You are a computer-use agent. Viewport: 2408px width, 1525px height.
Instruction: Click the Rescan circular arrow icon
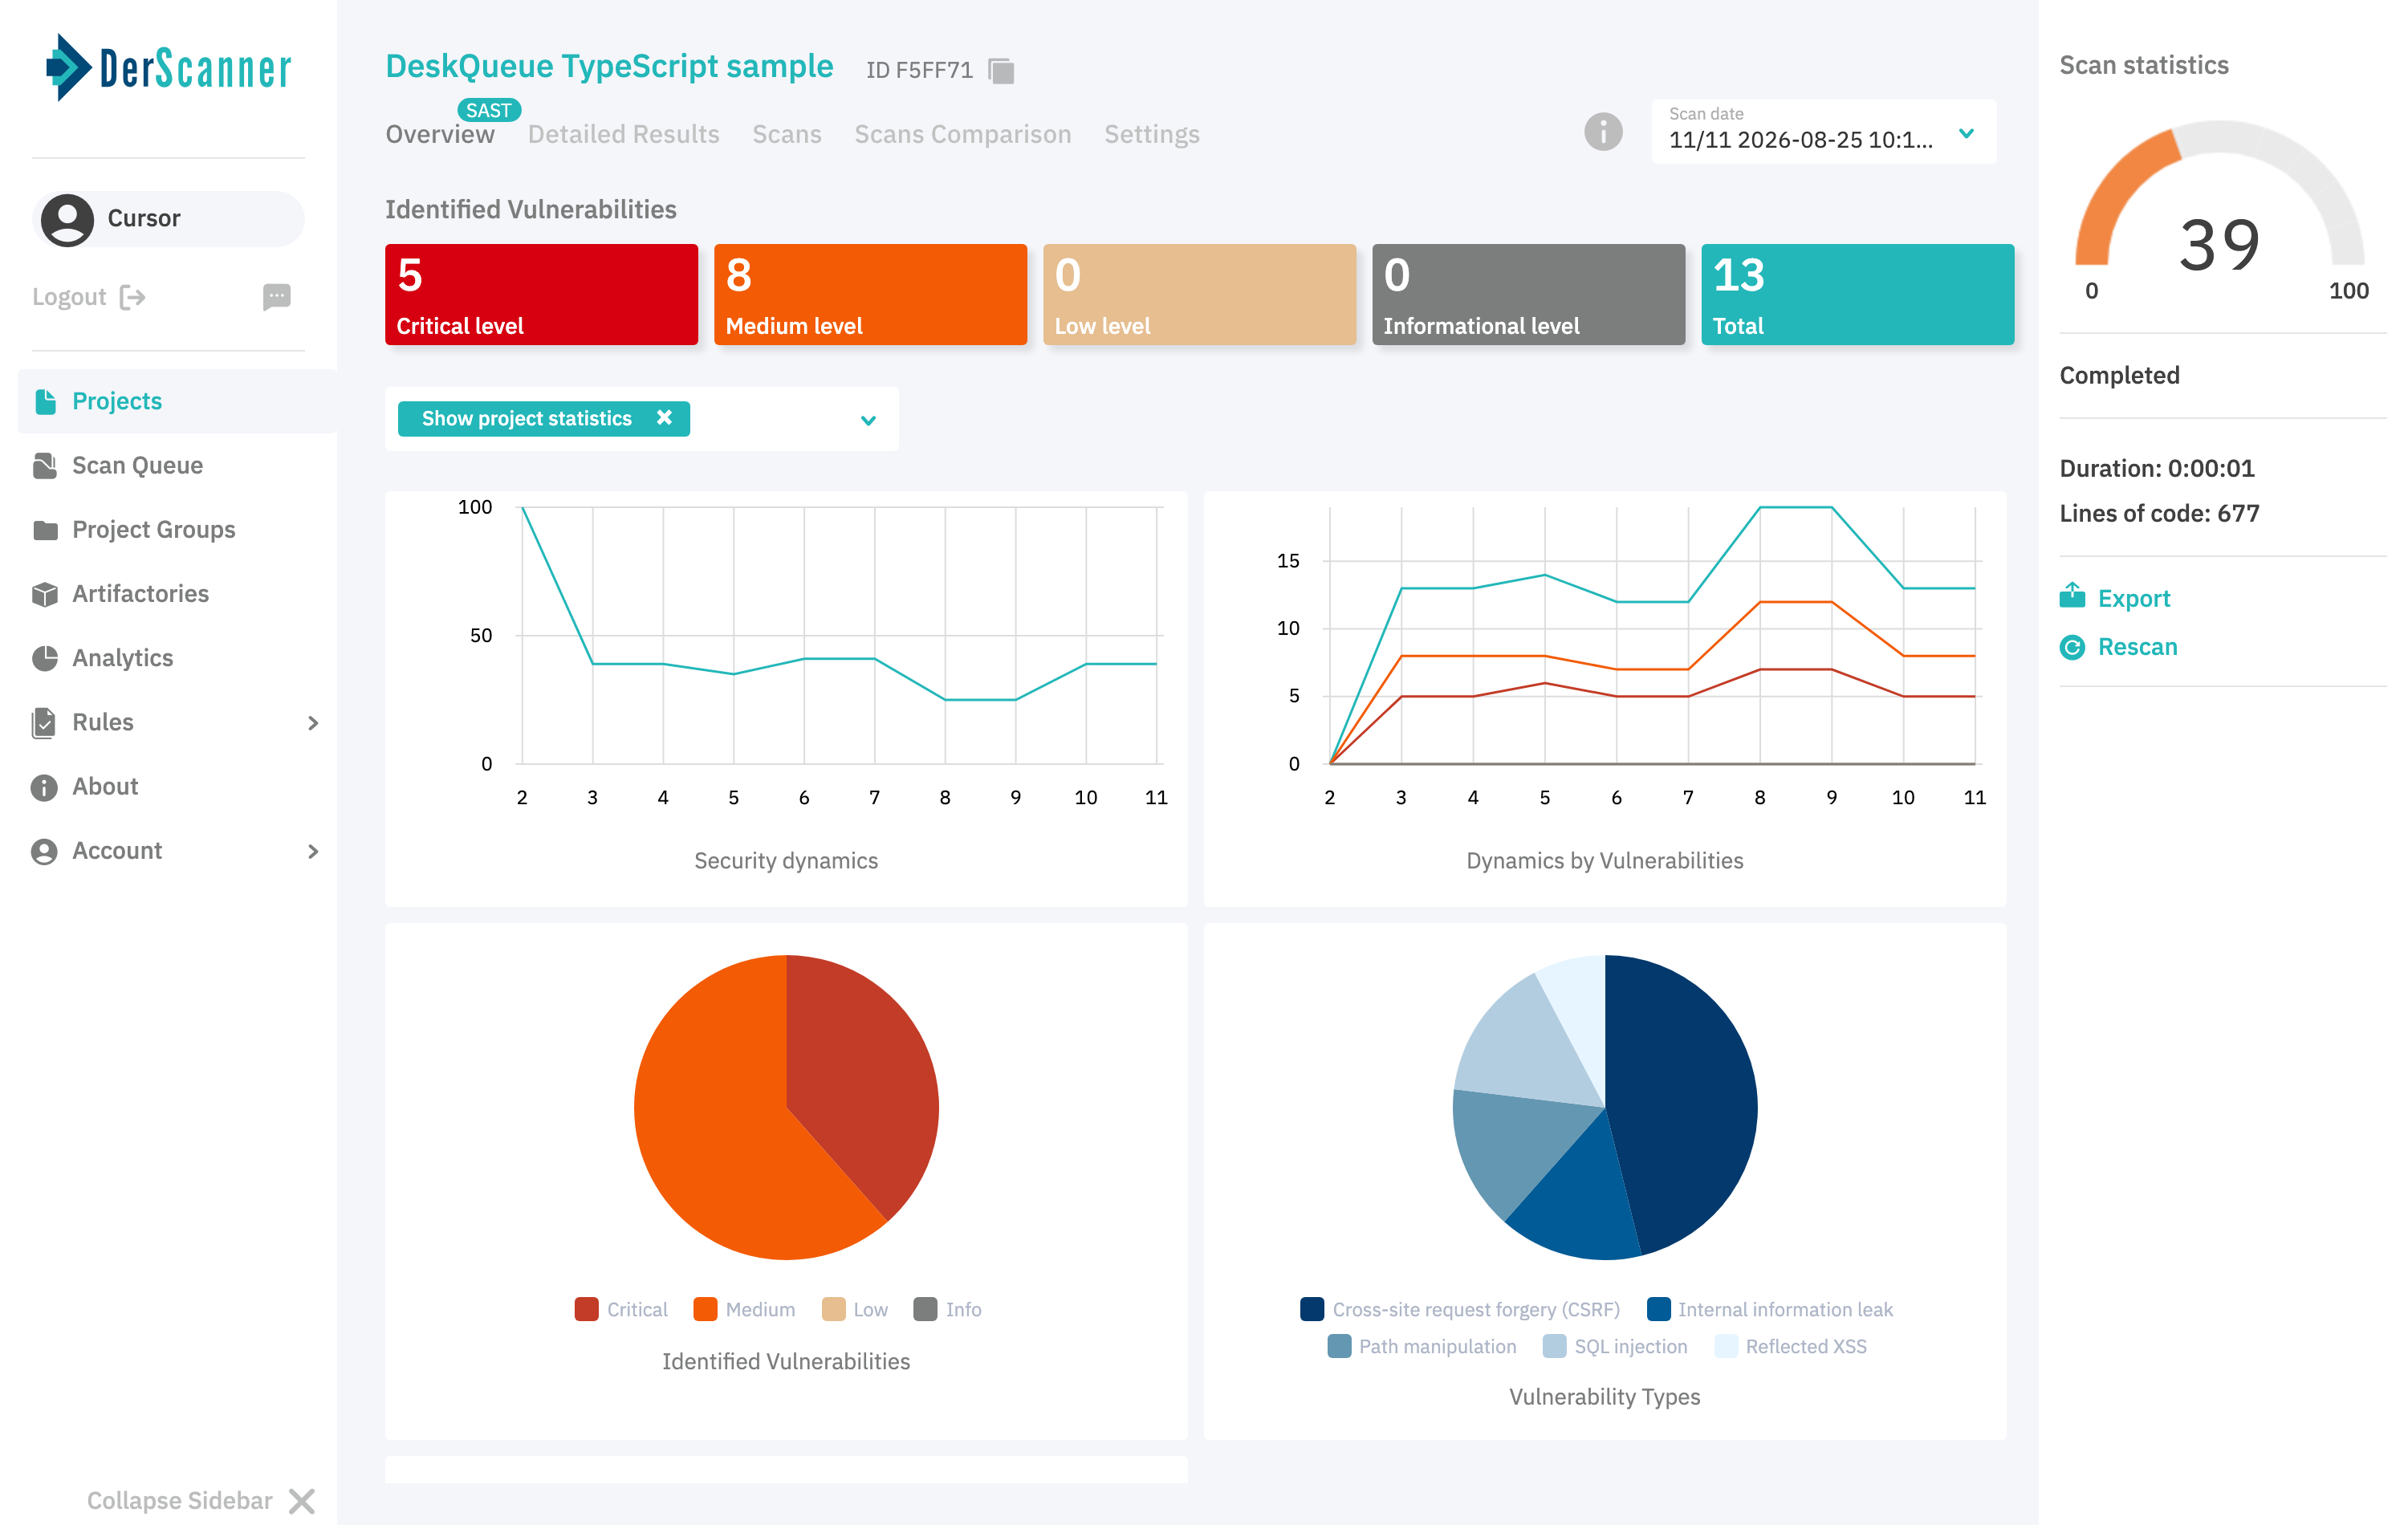tap(2072, 647)
